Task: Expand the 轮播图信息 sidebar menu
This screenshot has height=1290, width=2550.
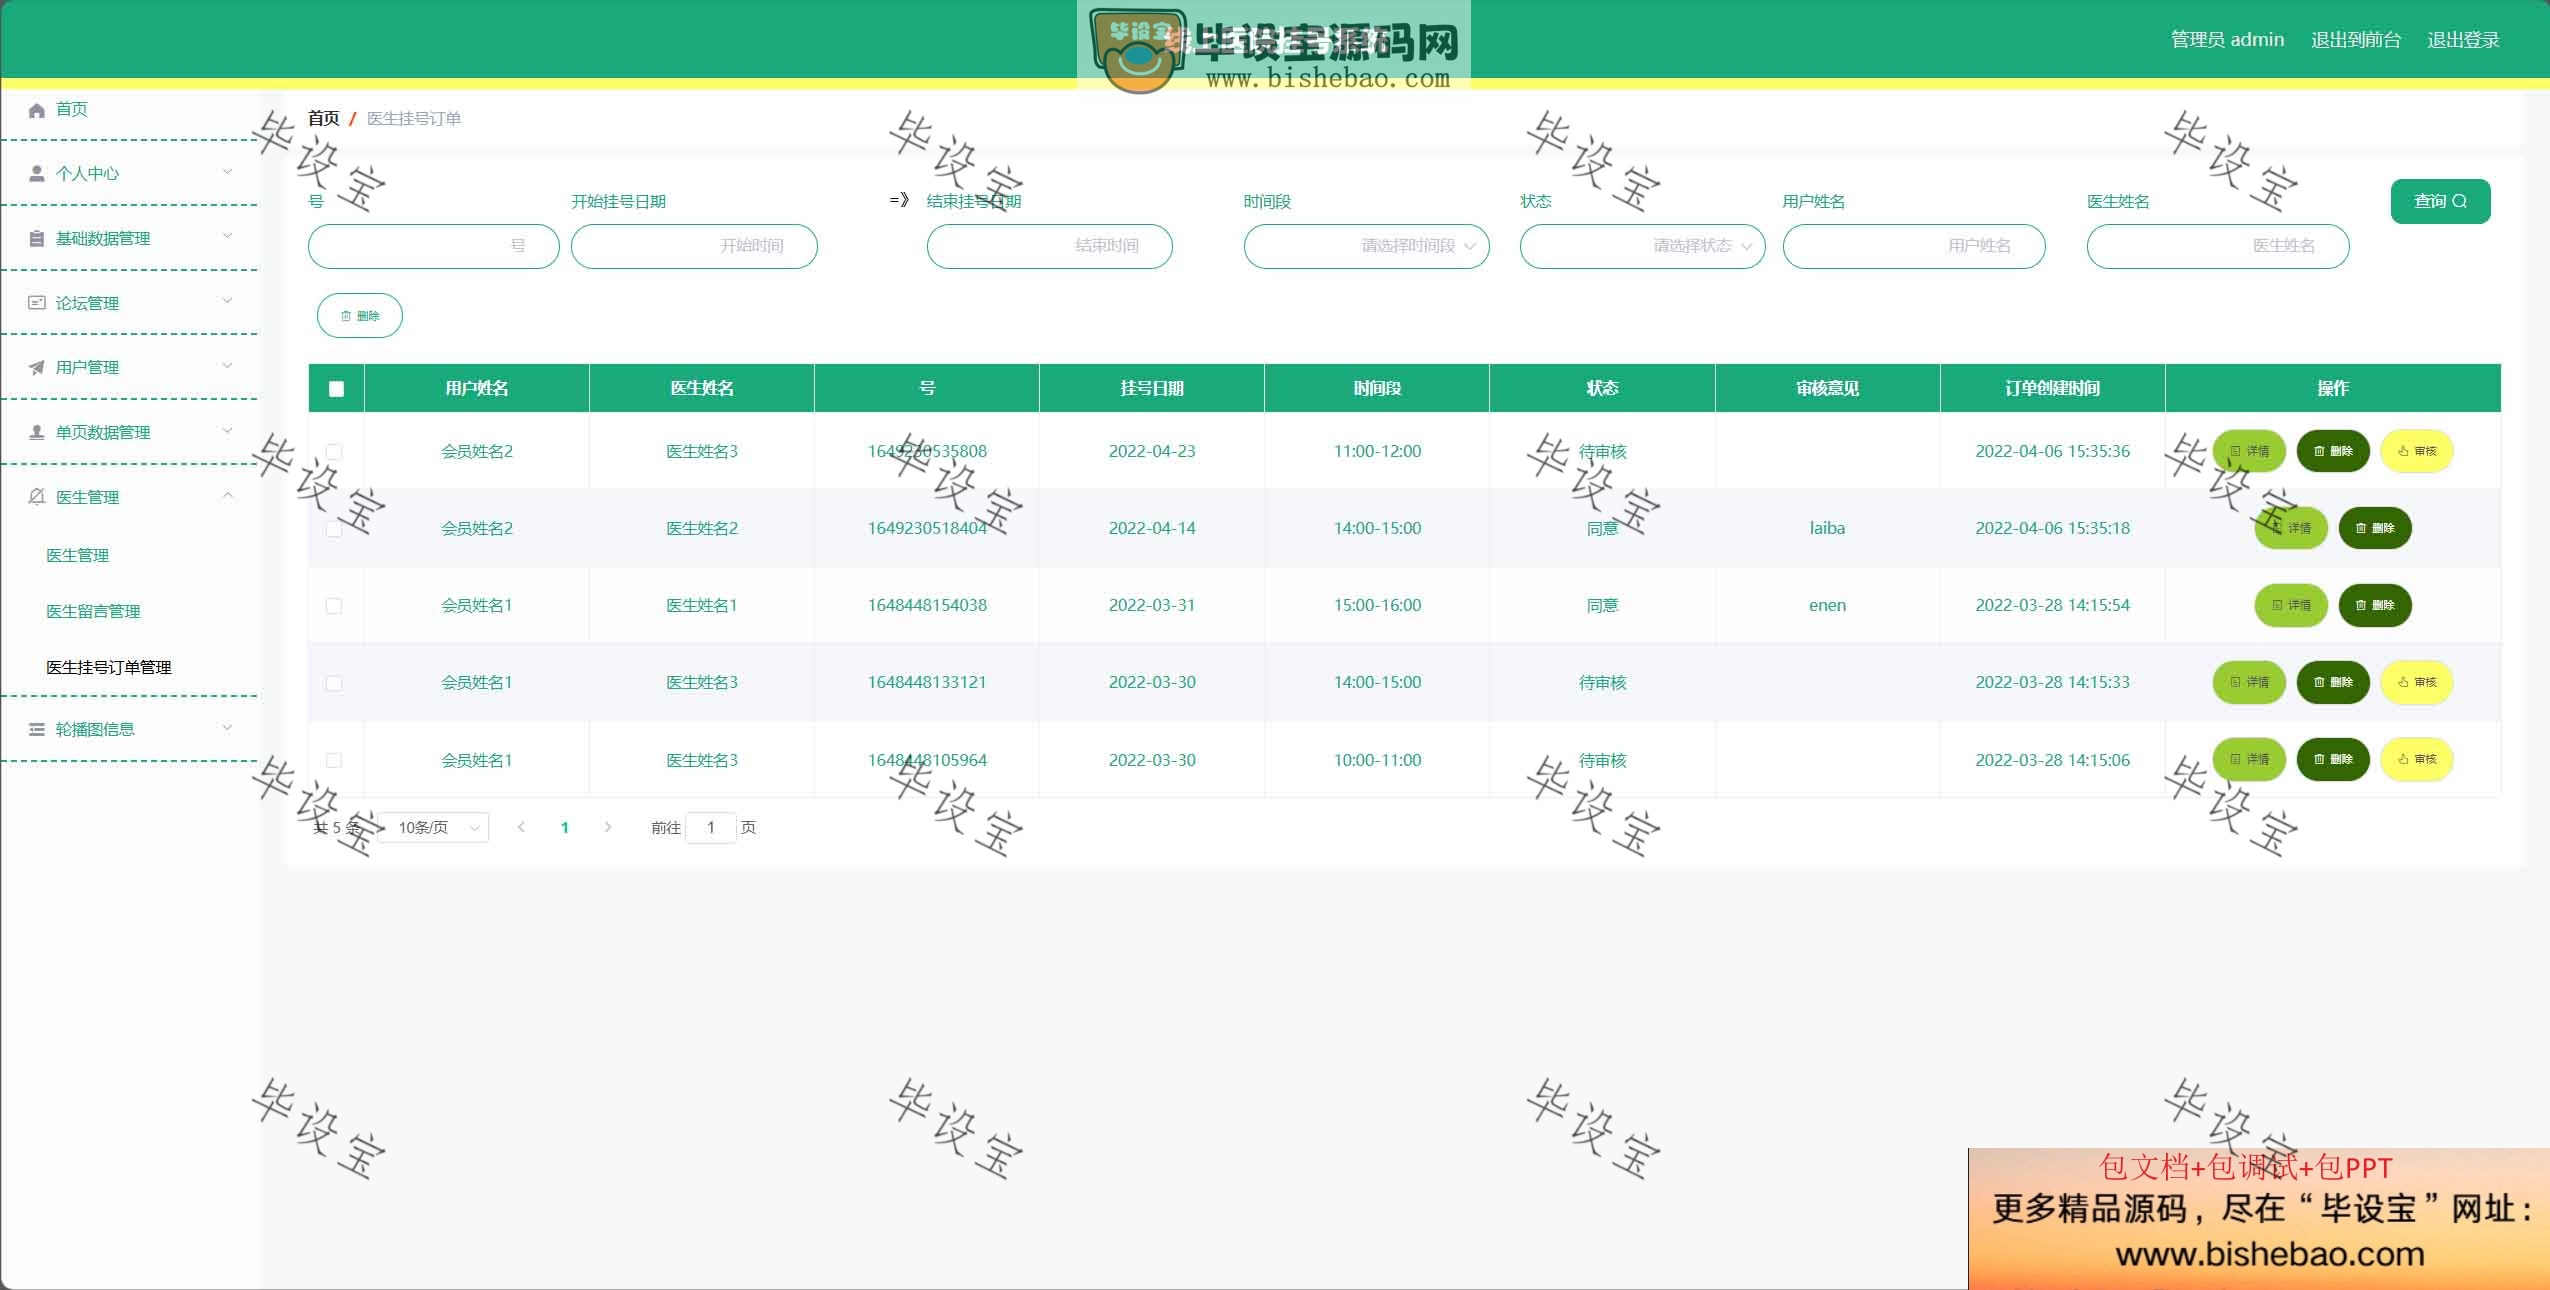Action: click(x=130, y=729)
